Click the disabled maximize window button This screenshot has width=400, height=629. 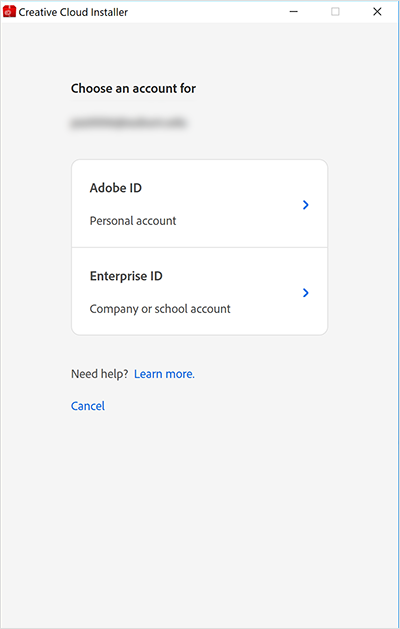coord(335,12)
